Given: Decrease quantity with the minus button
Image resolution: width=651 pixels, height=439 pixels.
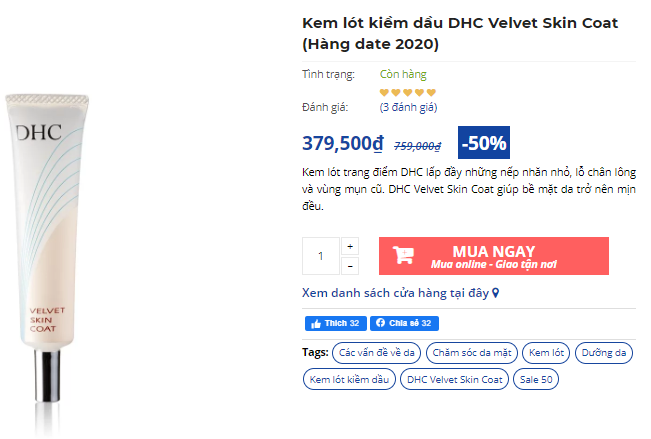Looking at the screenshot, I should (x=350, y=266).
